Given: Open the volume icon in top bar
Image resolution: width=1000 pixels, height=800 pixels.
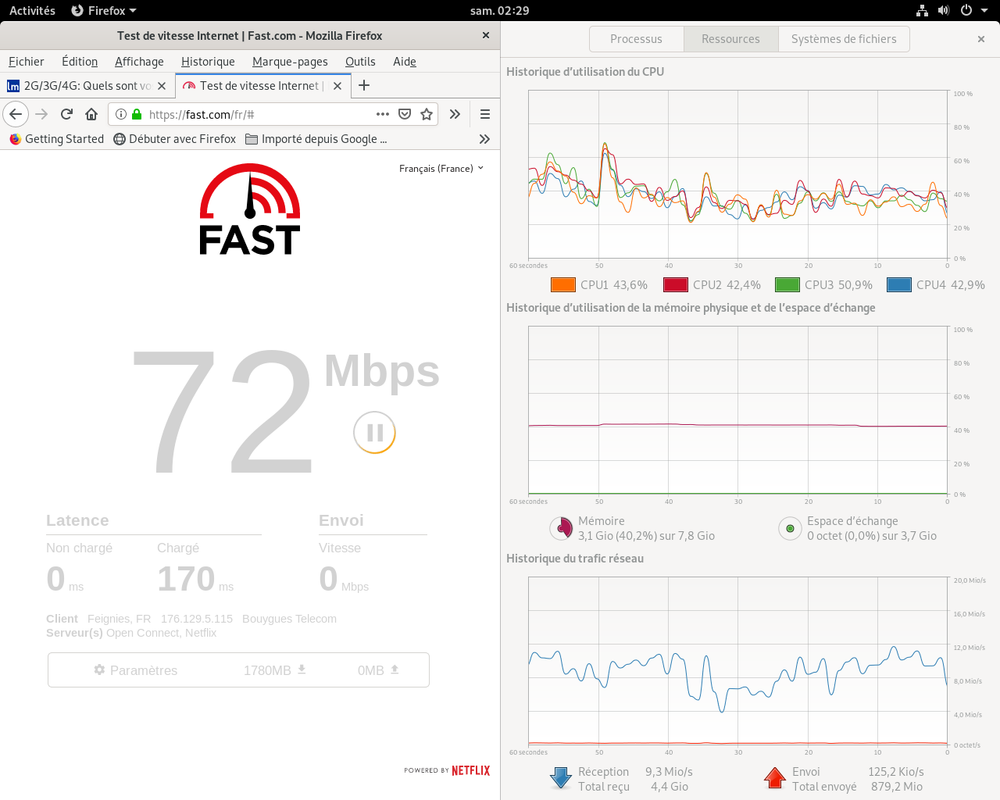Looking at the screenshot, I should (x=944, y=10).
